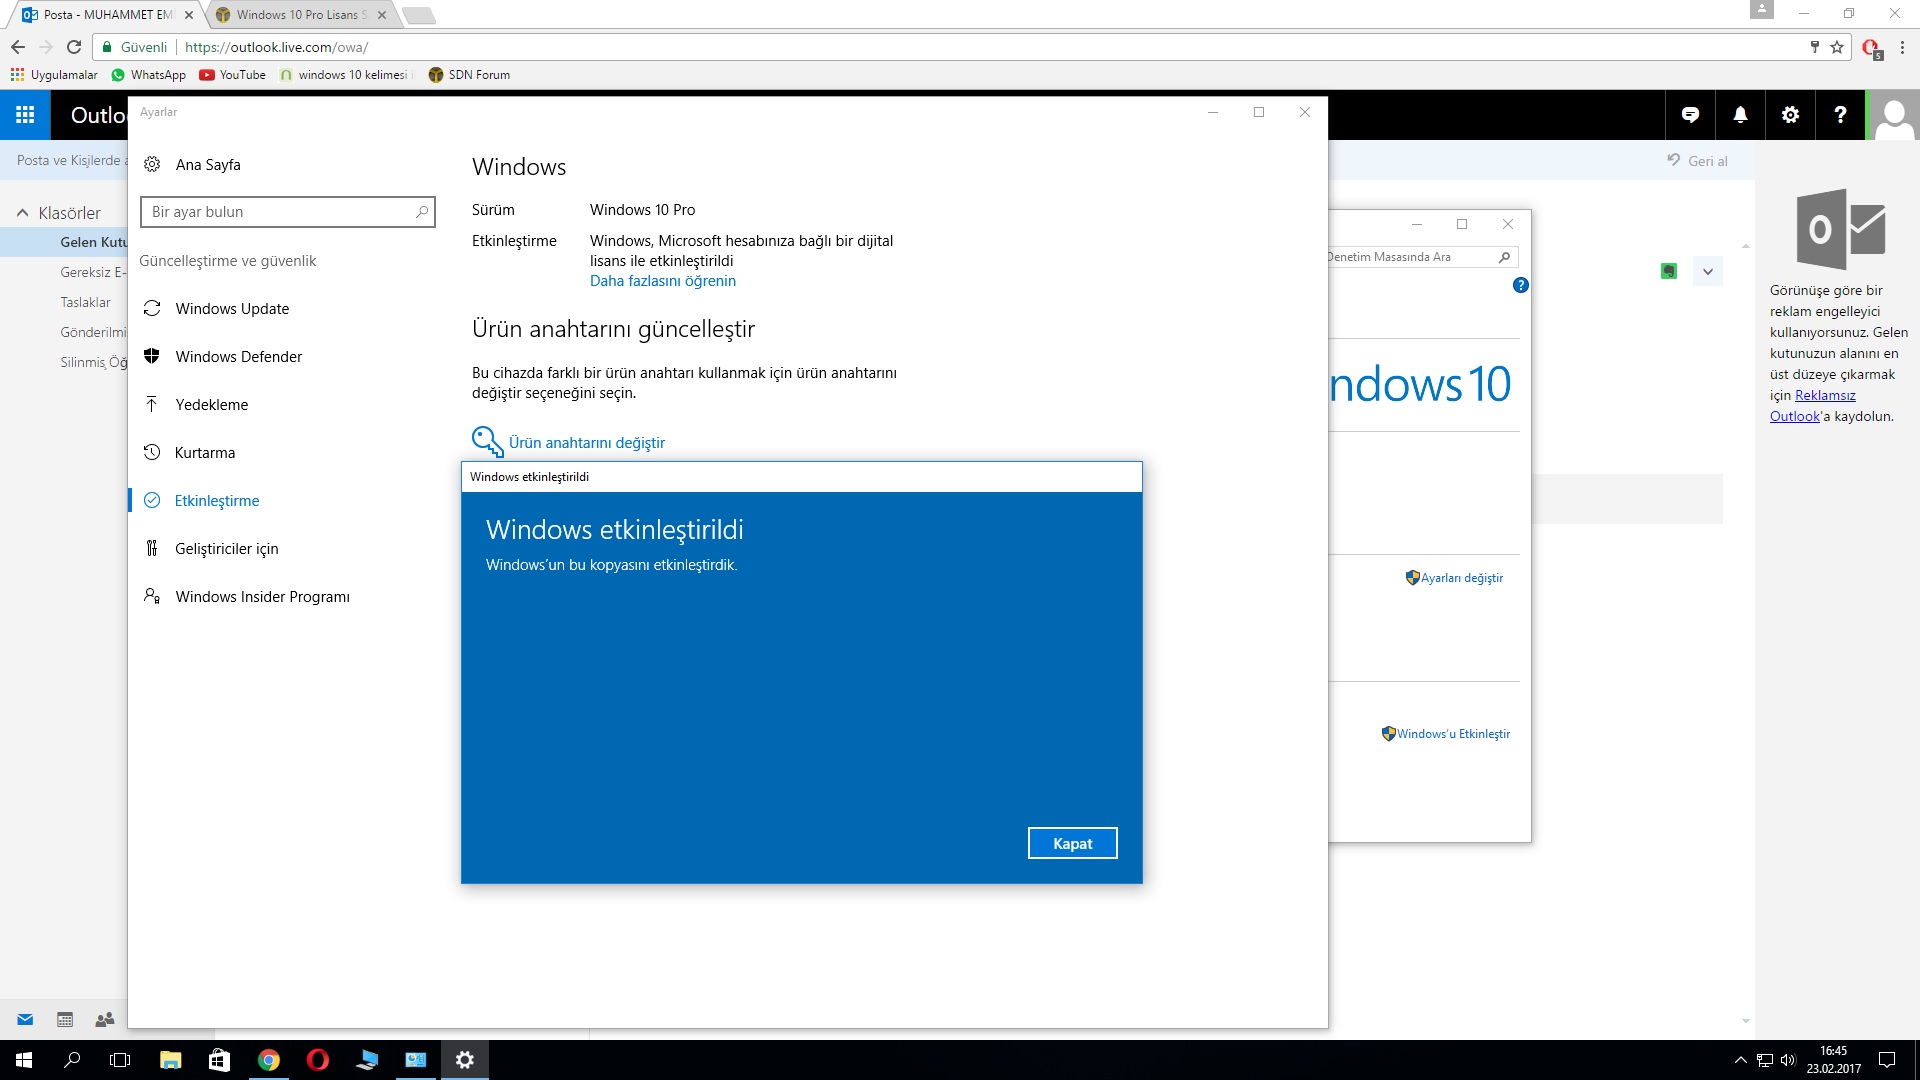The width and height of the screenshot is (1920, 1080).
Task: Open Yedekleme settings page
Action: click(x=212, y=405)
